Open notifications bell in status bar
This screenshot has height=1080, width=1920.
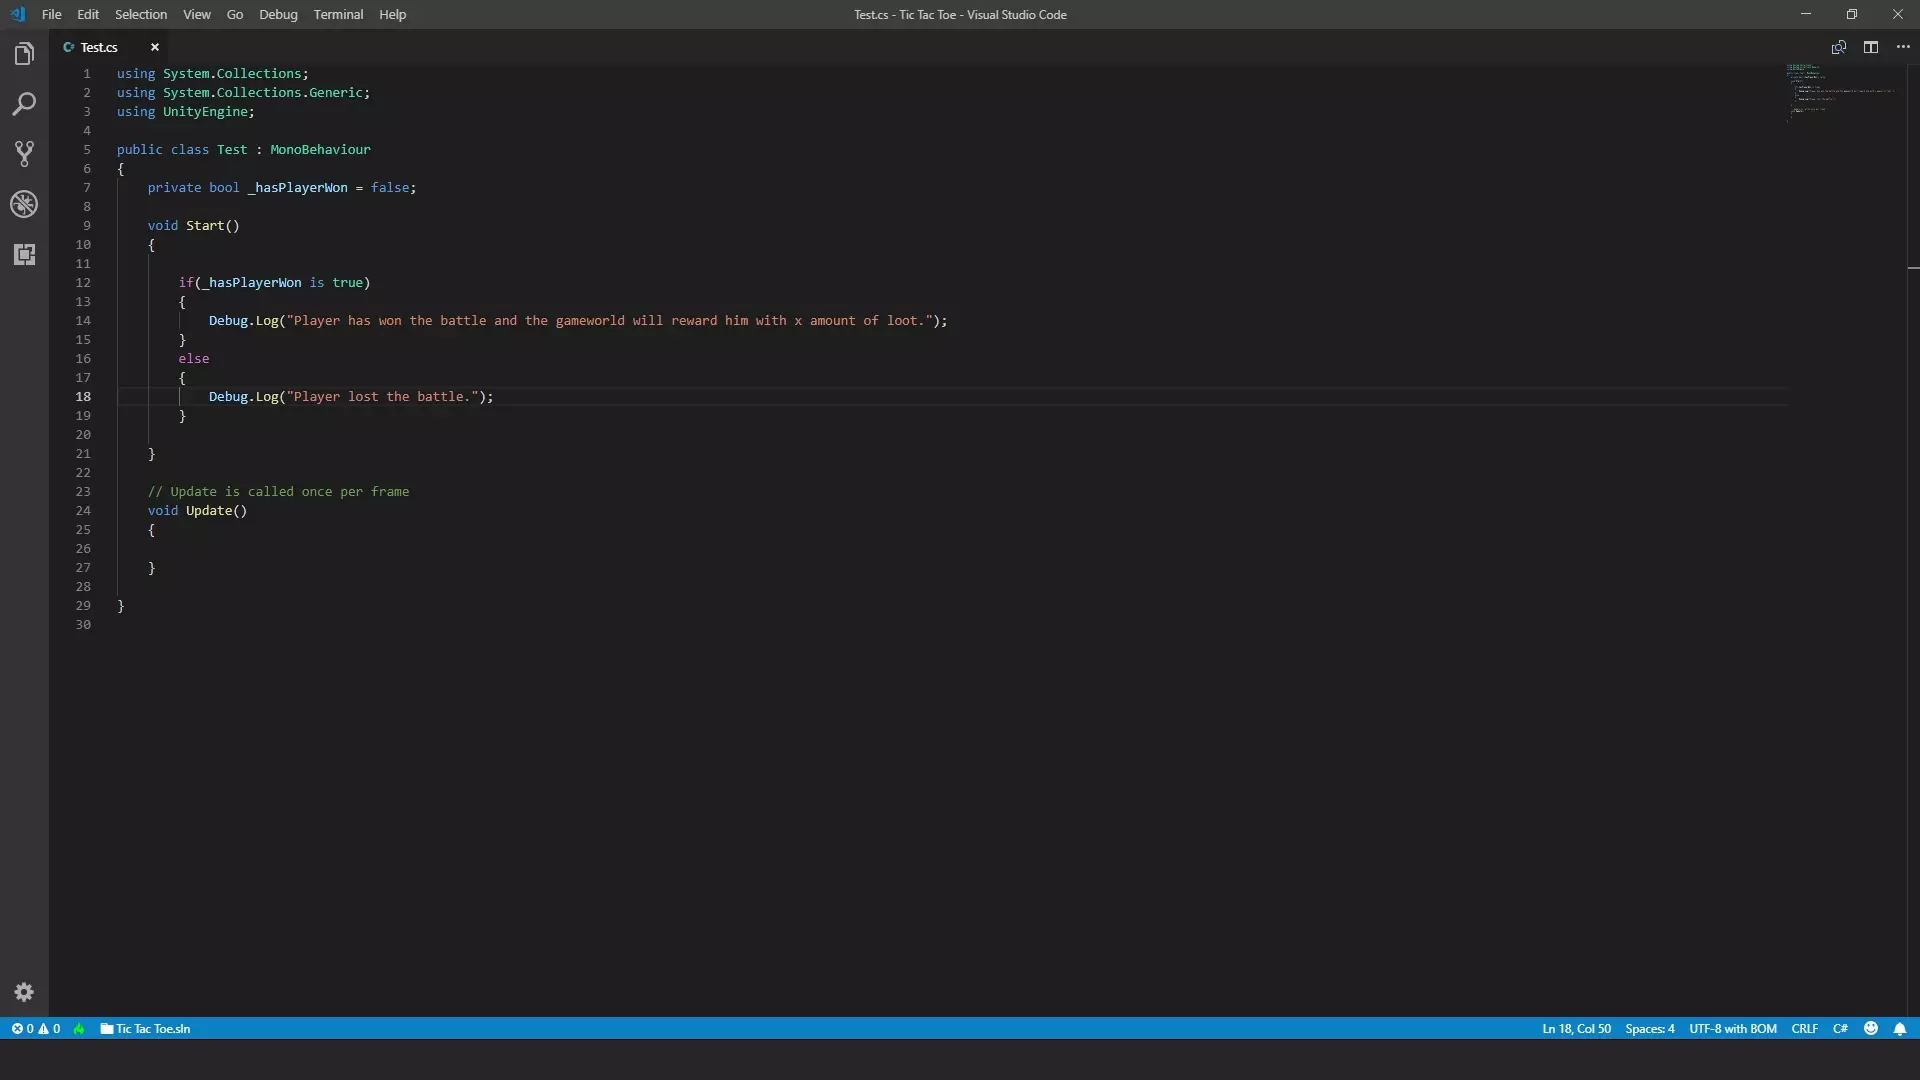click(1900, 1028)
